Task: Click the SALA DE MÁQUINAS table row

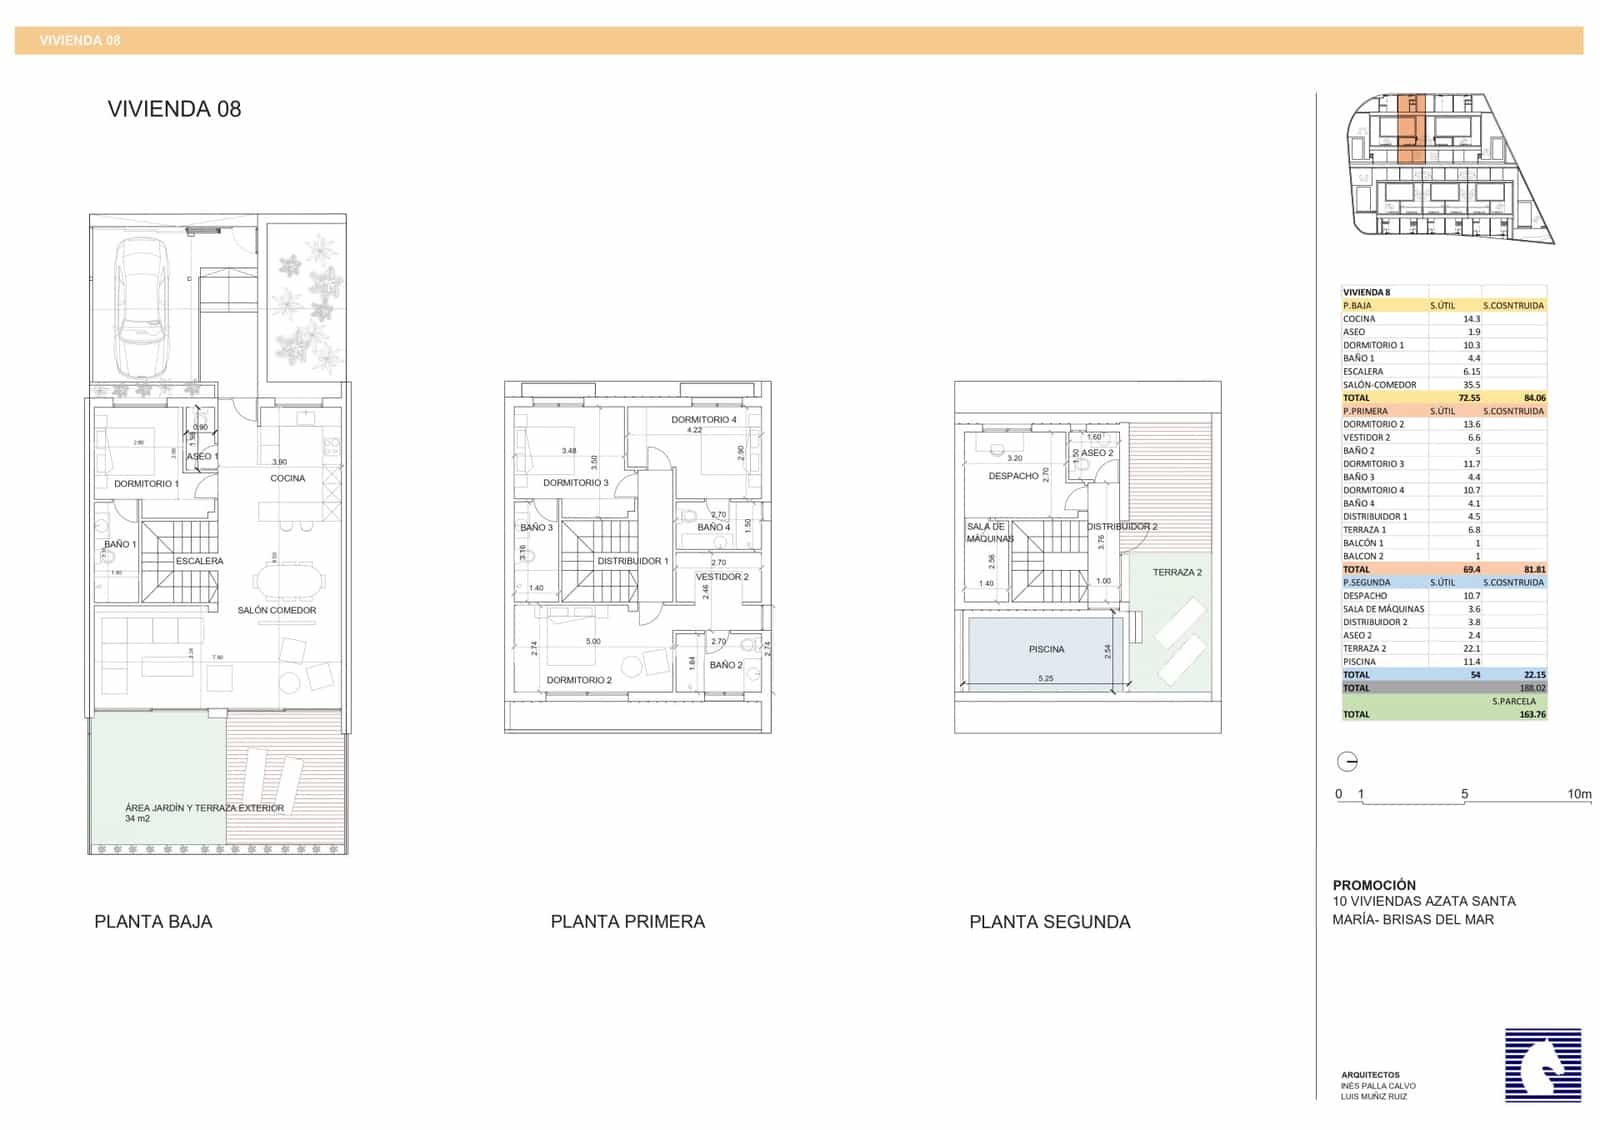Action: click(x=1444, y=609)
